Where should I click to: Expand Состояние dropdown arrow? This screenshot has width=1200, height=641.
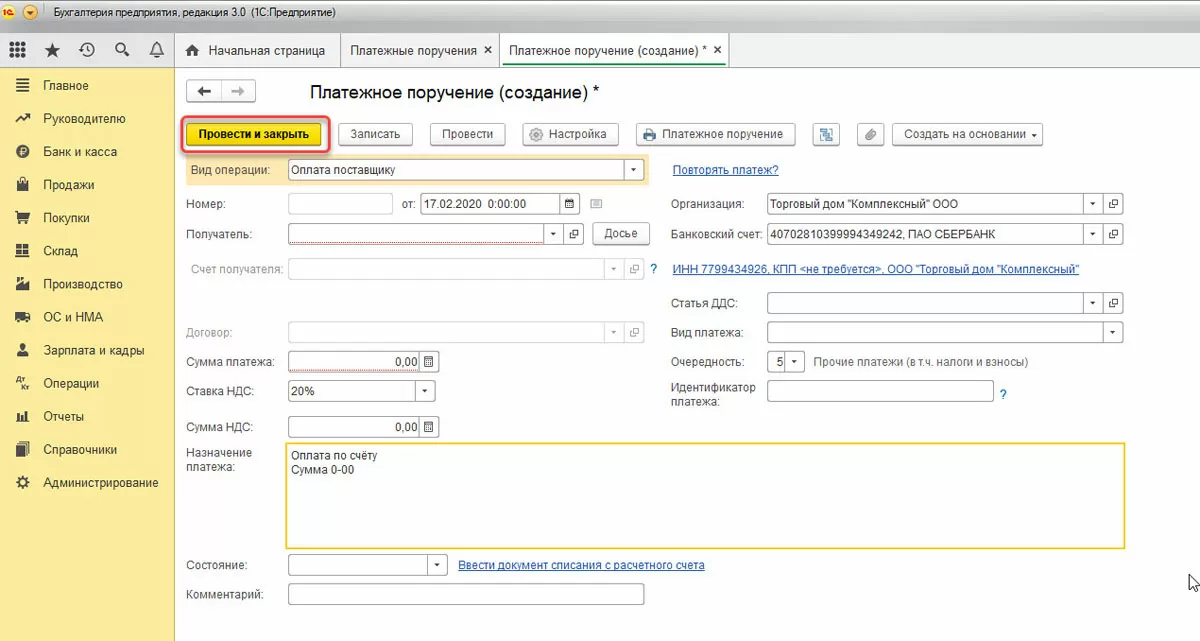point(437,565)
